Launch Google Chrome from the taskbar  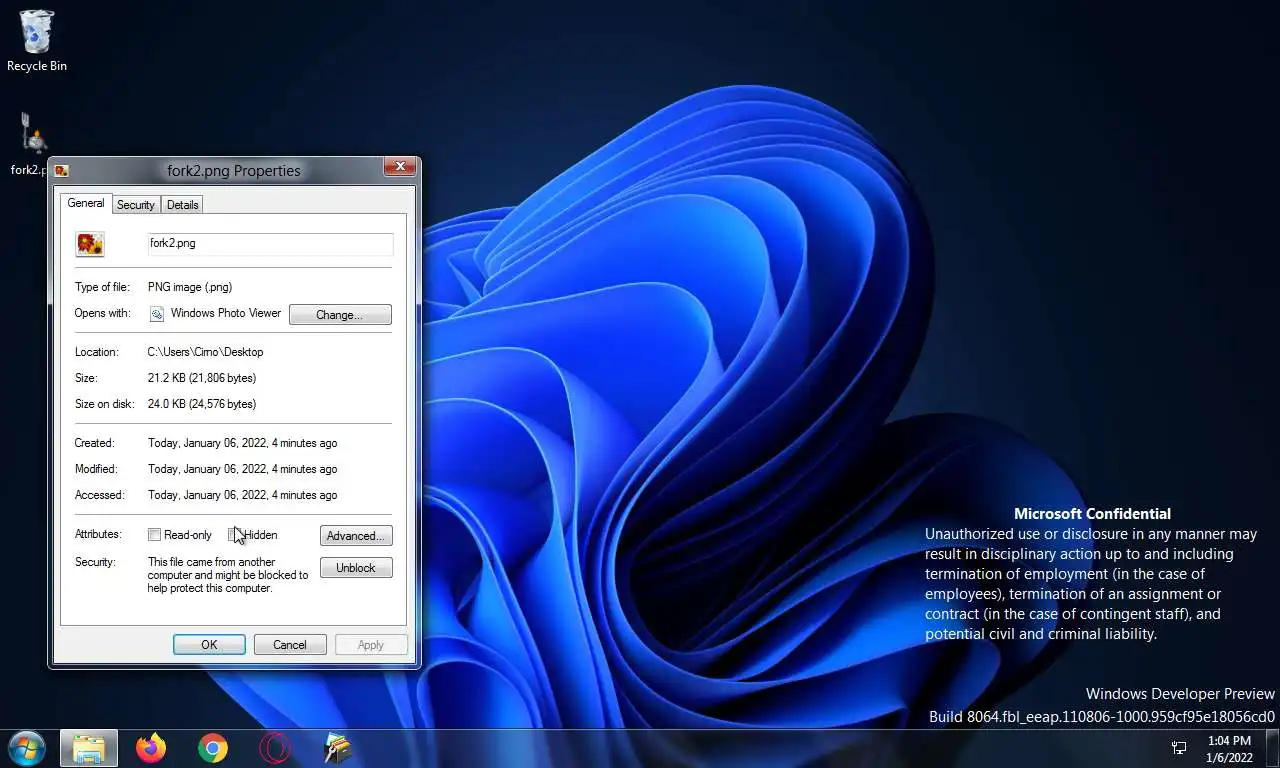tap(213, 748)
